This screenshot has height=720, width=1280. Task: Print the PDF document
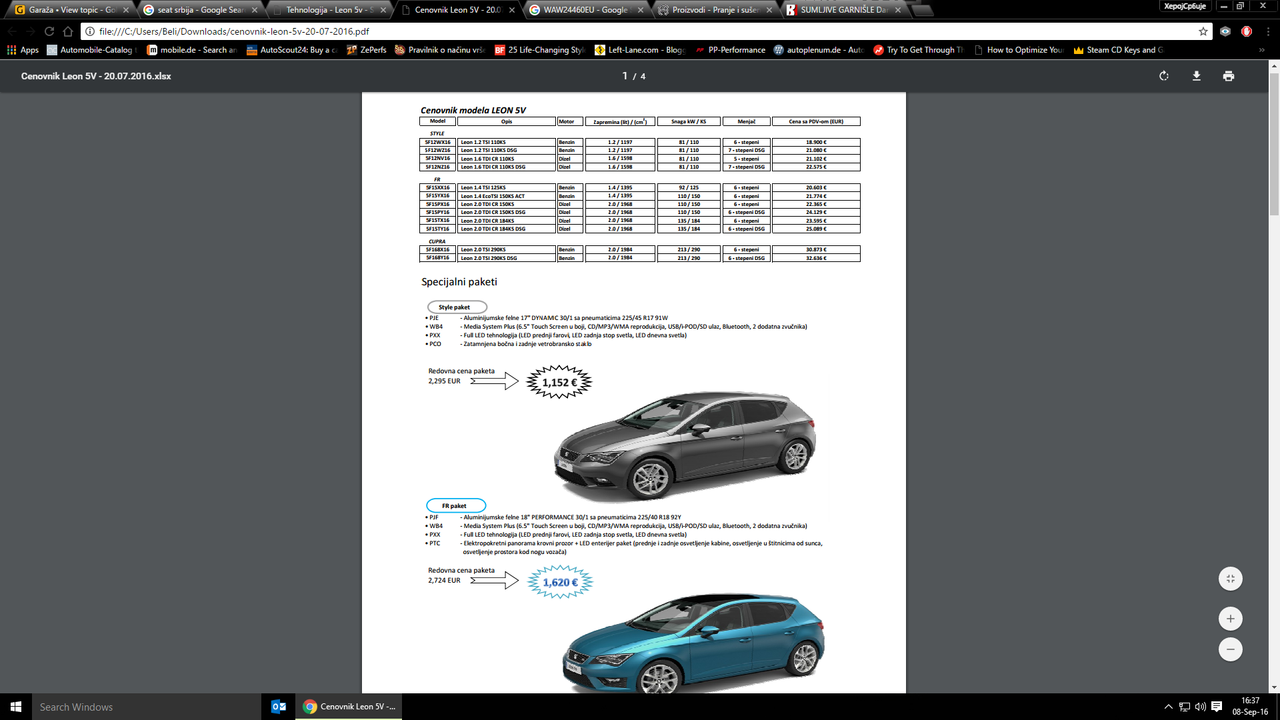(x=1228, y=76)
